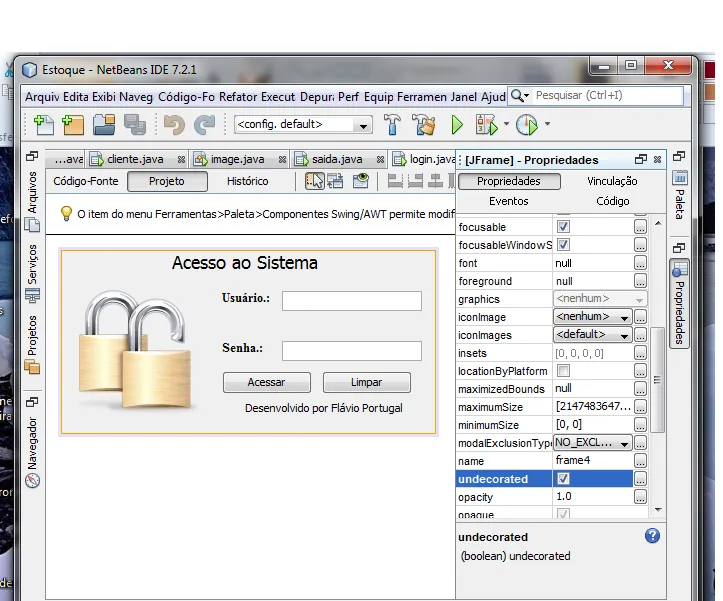723x601 pixels.
Task: Activate the Selection Mode cursor icon
Action: pyautogui.click(x=314, y=181)
